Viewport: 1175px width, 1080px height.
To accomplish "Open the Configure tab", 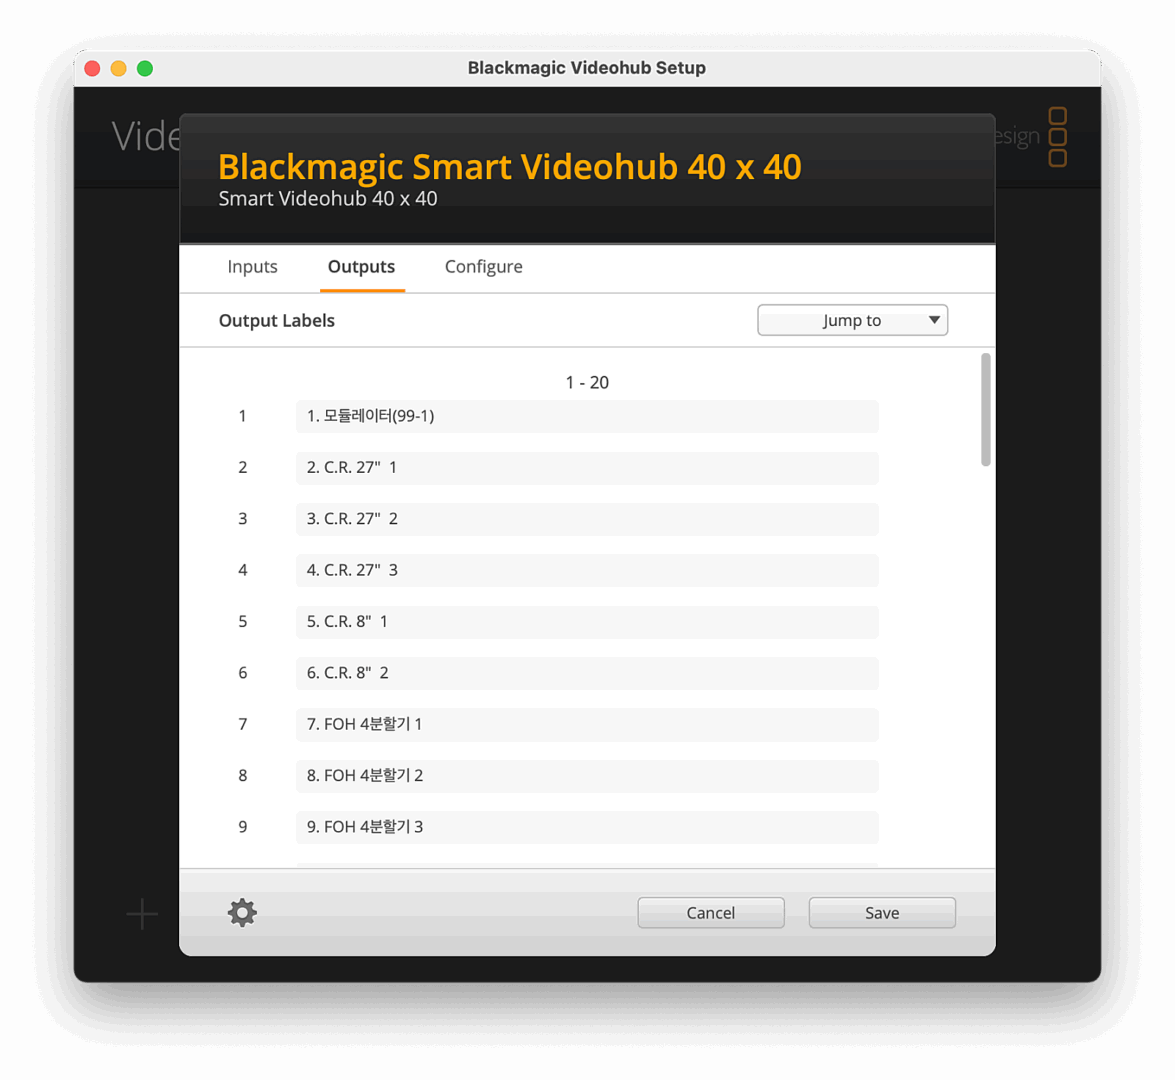I will 483,267.
